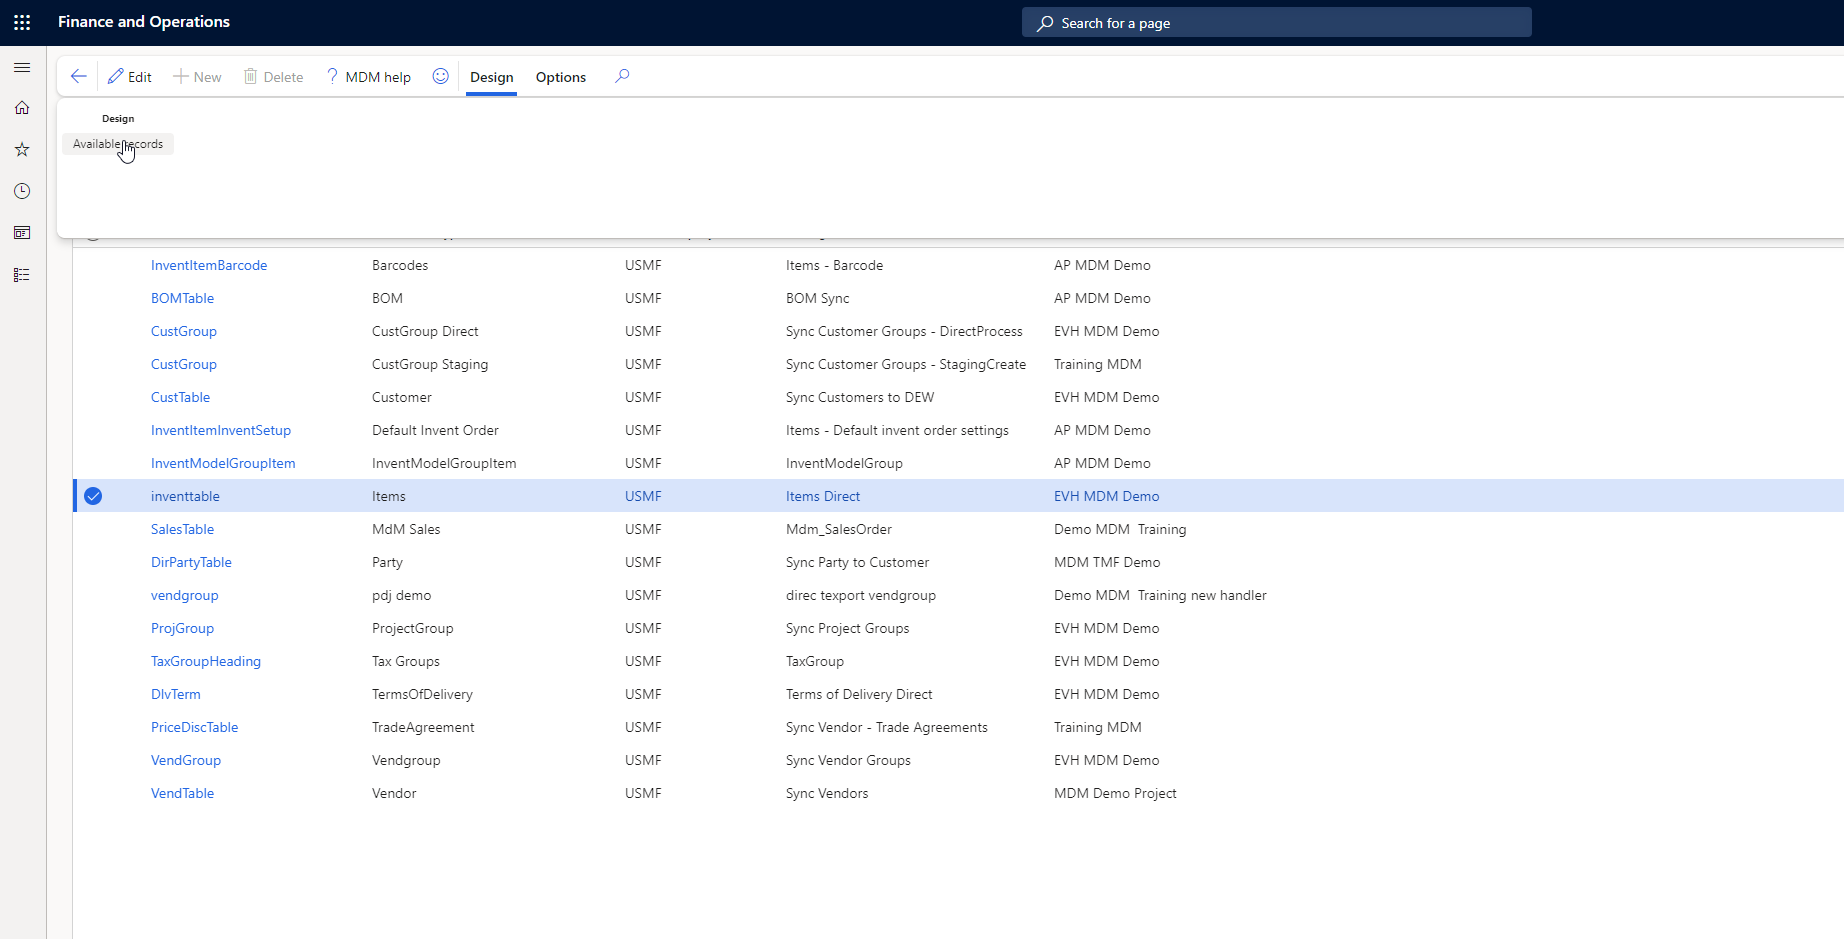
Task: Click the New record button
Action: pos(197,77)
